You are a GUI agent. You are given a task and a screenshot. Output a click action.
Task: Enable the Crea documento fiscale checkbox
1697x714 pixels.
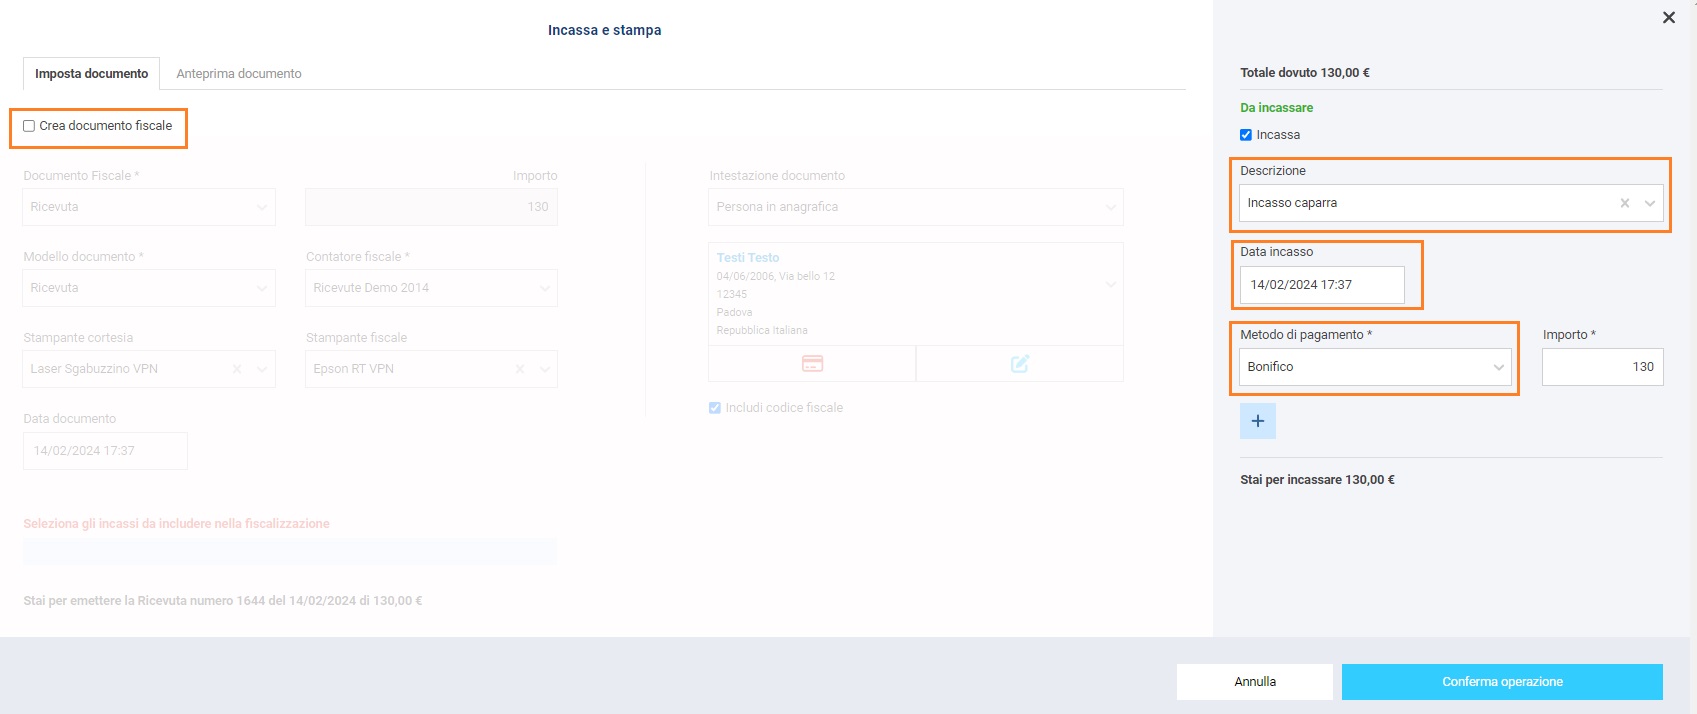click(29, 126)
